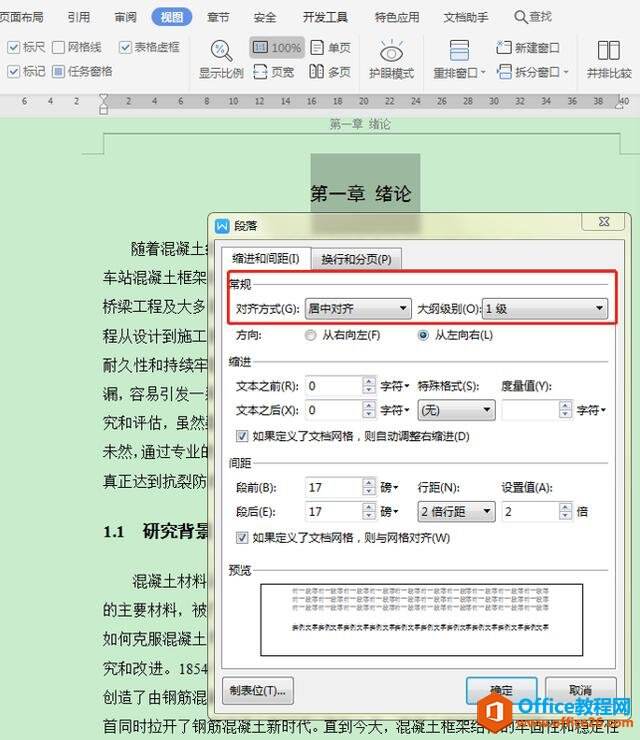Open the 文档助手 document assistant tab
The width and height of the screenshot is (640, 740).
[465, 17]
